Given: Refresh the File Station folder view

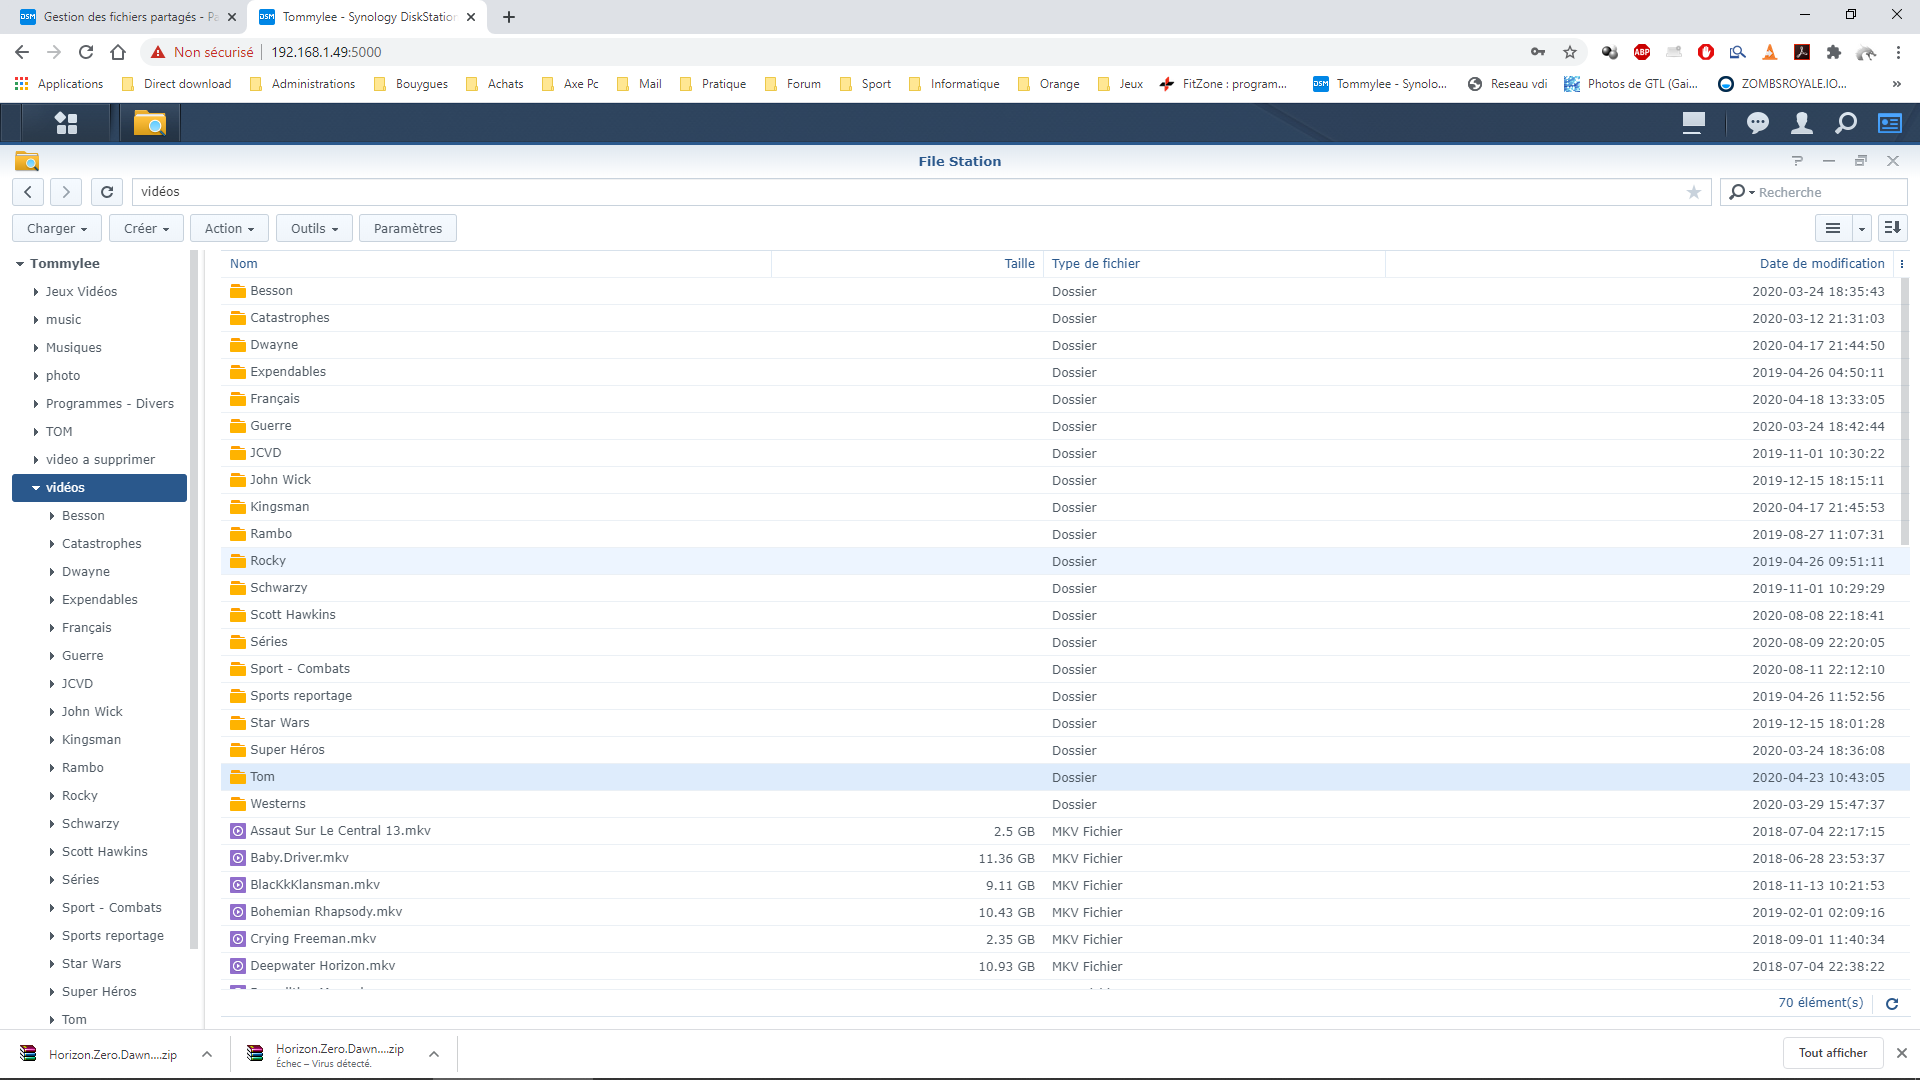Looking at the screenshot, I should [x=107, y=192].
